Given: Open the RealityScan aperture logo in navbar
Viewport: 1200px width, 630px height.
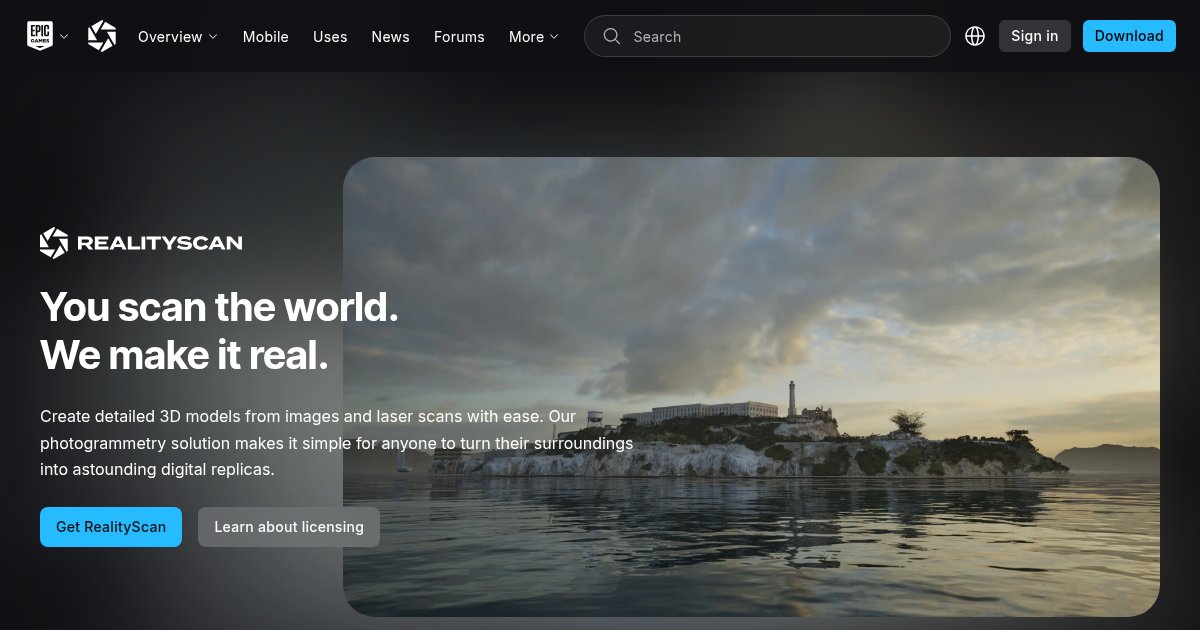Looking at the screenshot, I should (102, 36).
